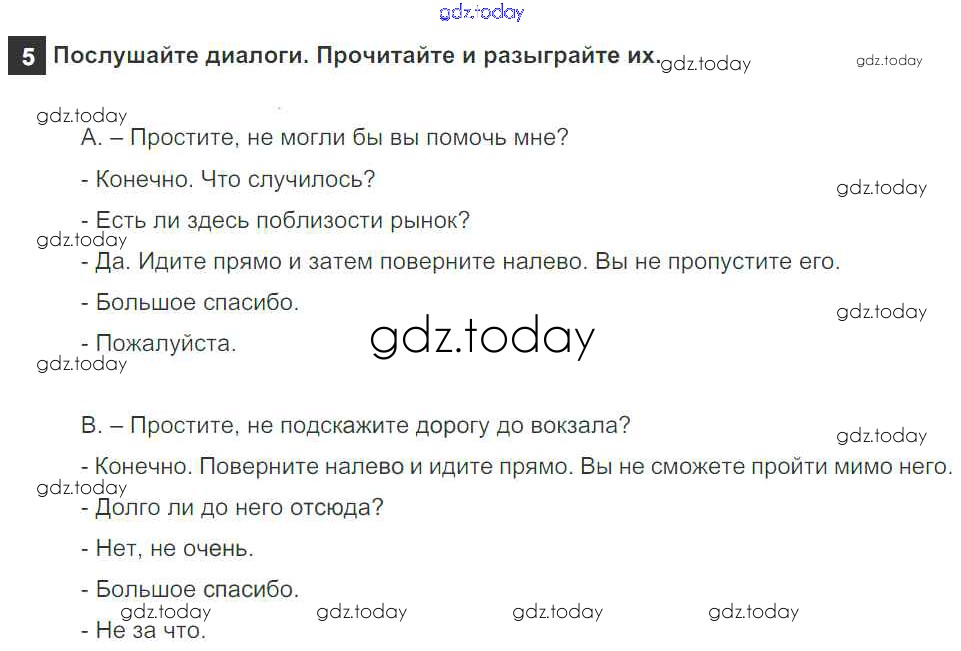The image size is (961, 651).
Task: Click the question "Долго ли до него отсюда?"
Action: tap(233, 507)
